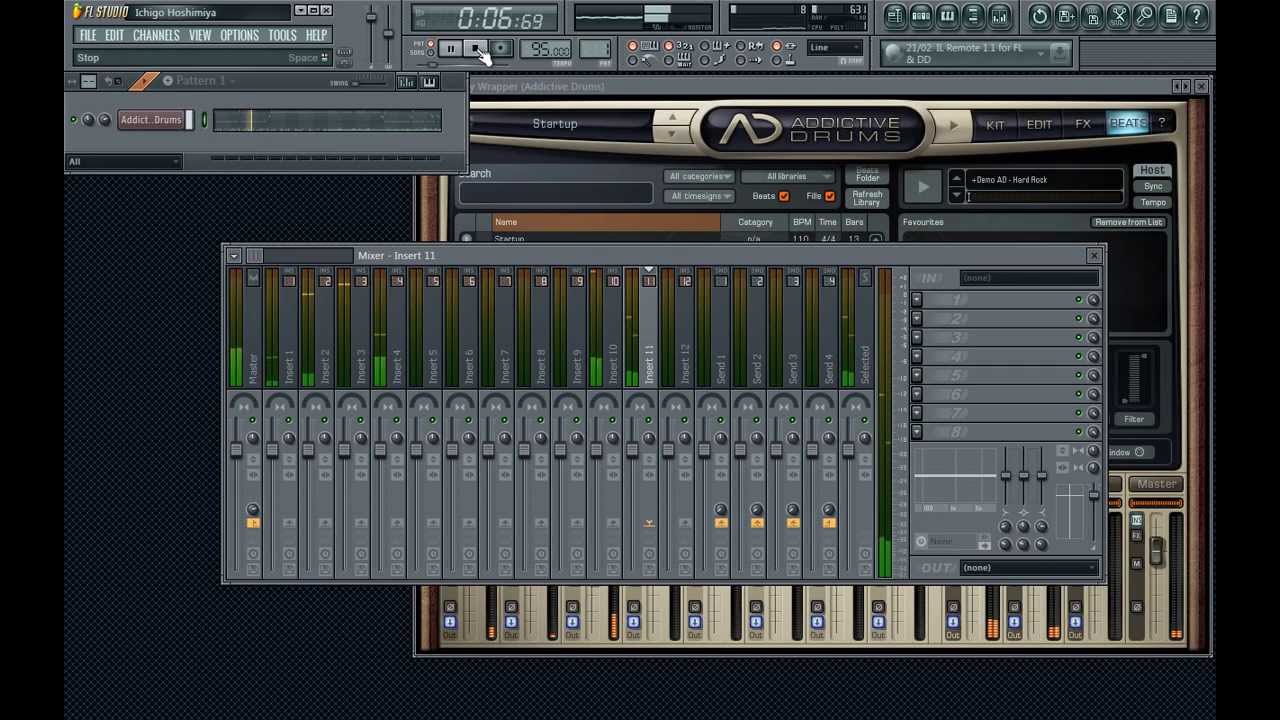Click the Refresh Library button
This screenshot has height=720, width=1280.
tap(867, 198)
